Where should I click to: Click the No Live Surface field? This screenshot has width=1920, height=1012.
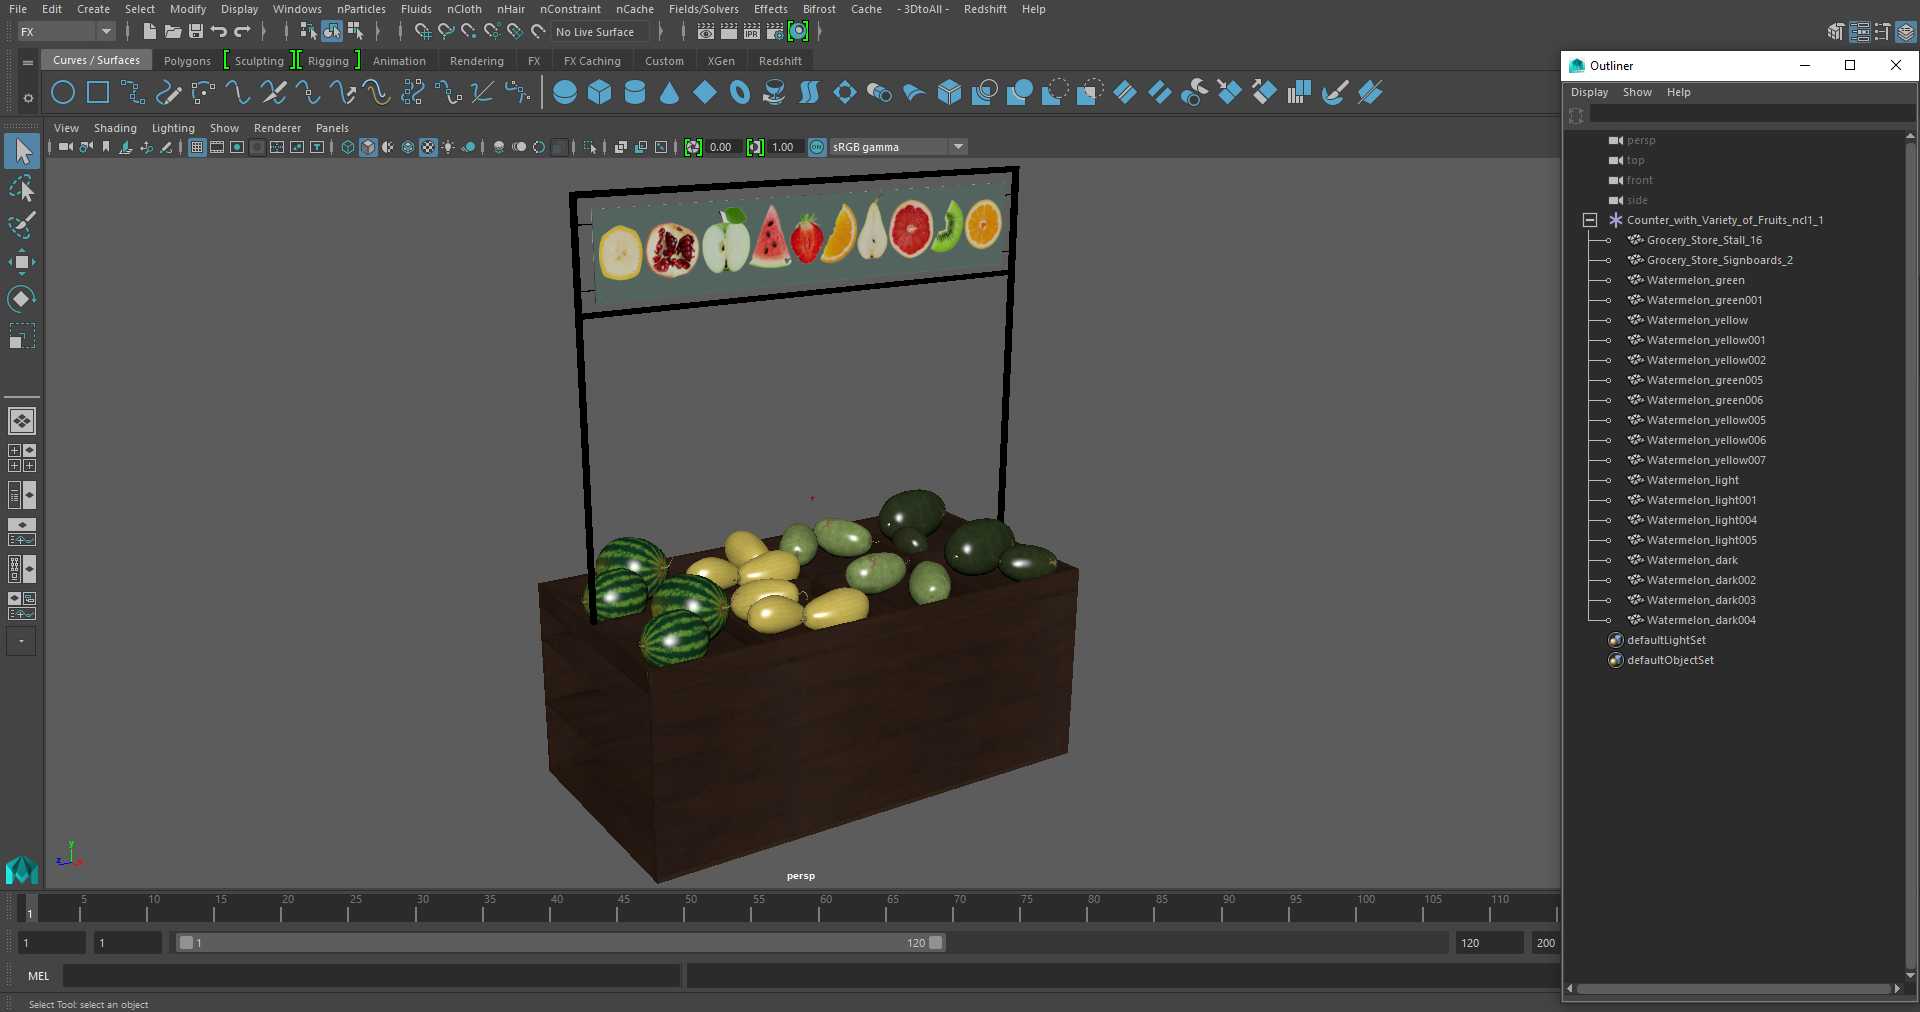599,32
